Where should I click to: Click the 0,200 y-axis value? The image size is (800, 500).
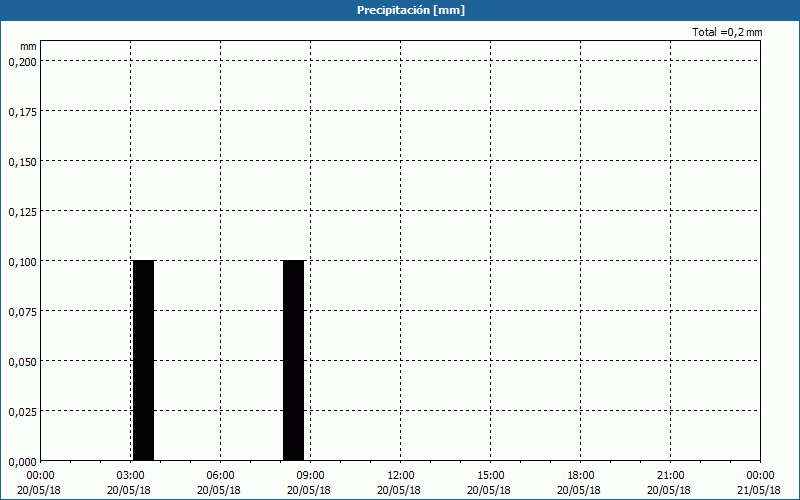(22, 62)
